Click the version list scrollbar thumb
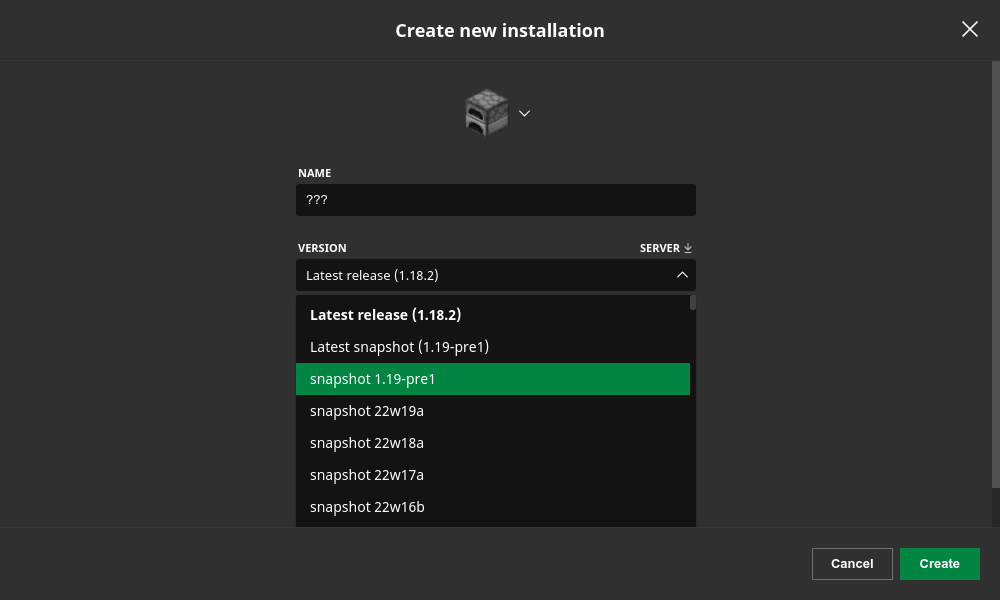The height and width of the screenshot is (600, 1000). pos(693,302)
